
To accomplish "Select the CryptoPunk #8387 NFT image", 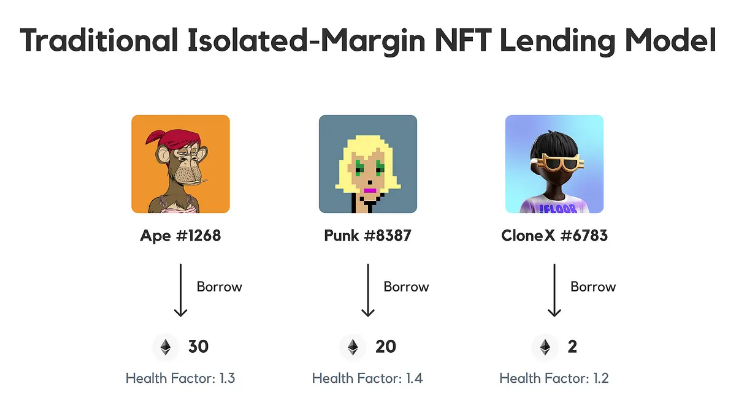I will point(367,164).
